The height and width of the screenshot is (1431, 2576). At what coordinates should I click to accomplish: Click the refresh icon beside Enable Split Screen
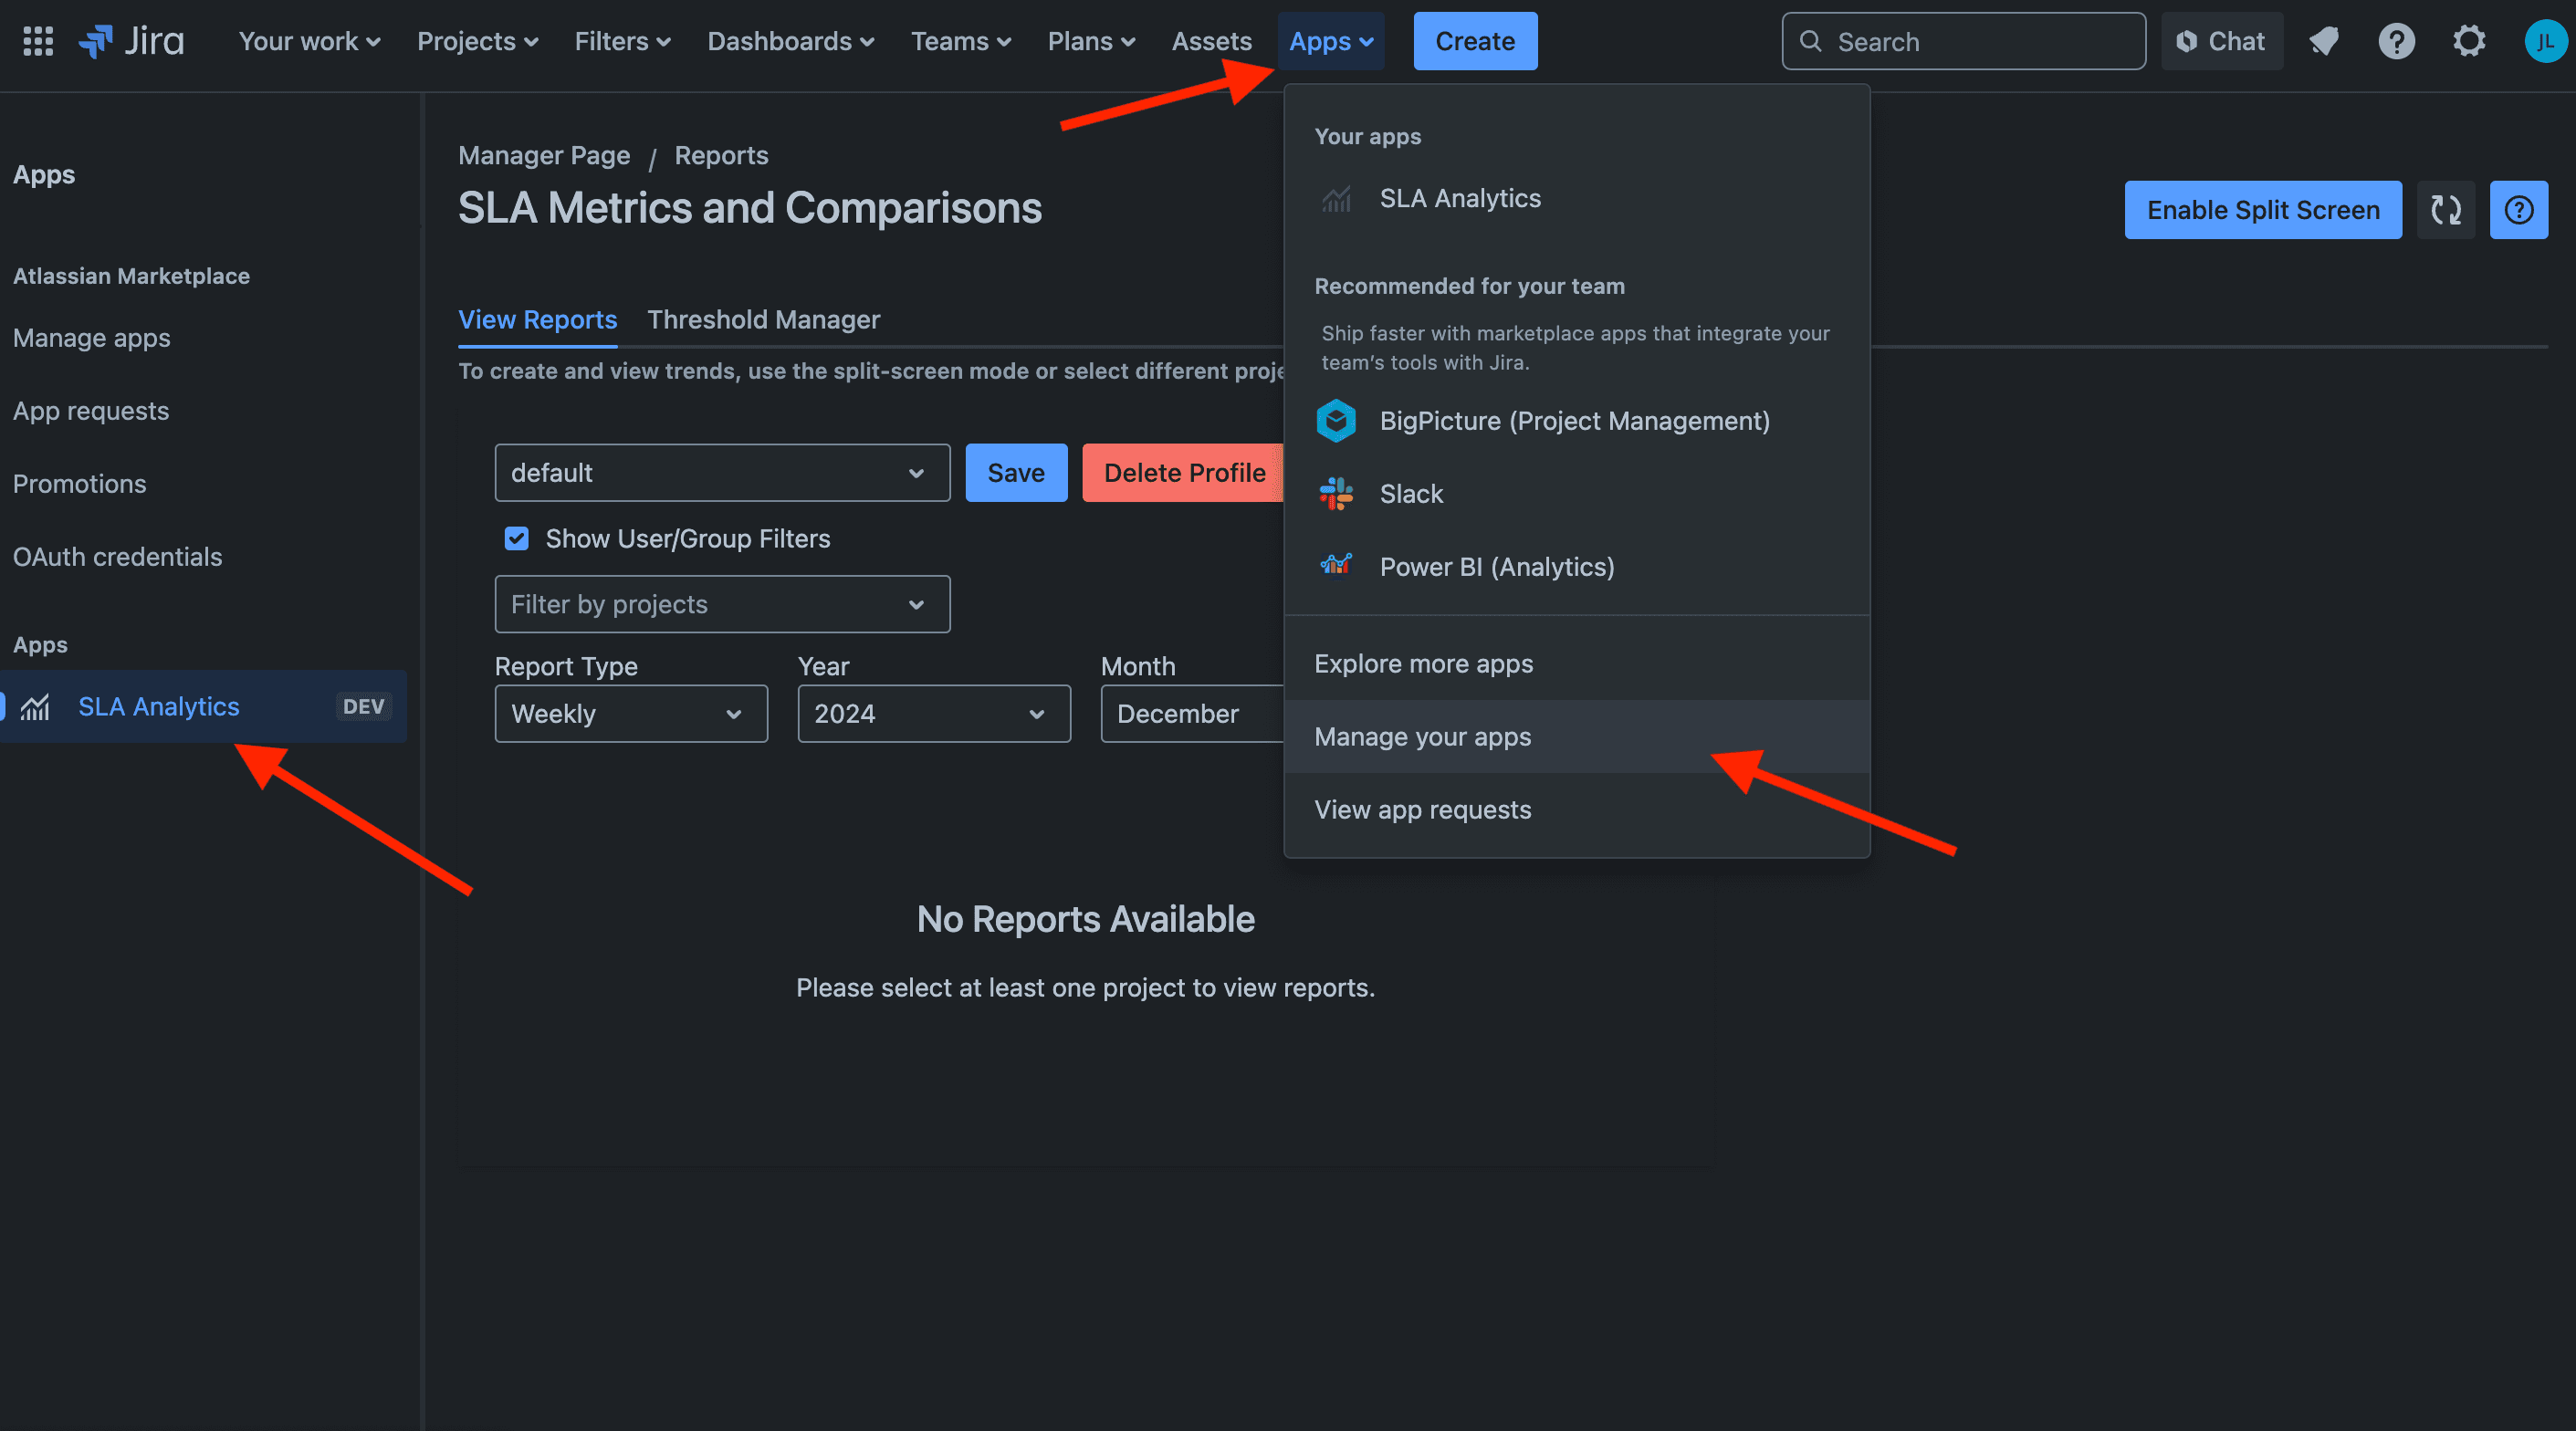(2446, 210)
